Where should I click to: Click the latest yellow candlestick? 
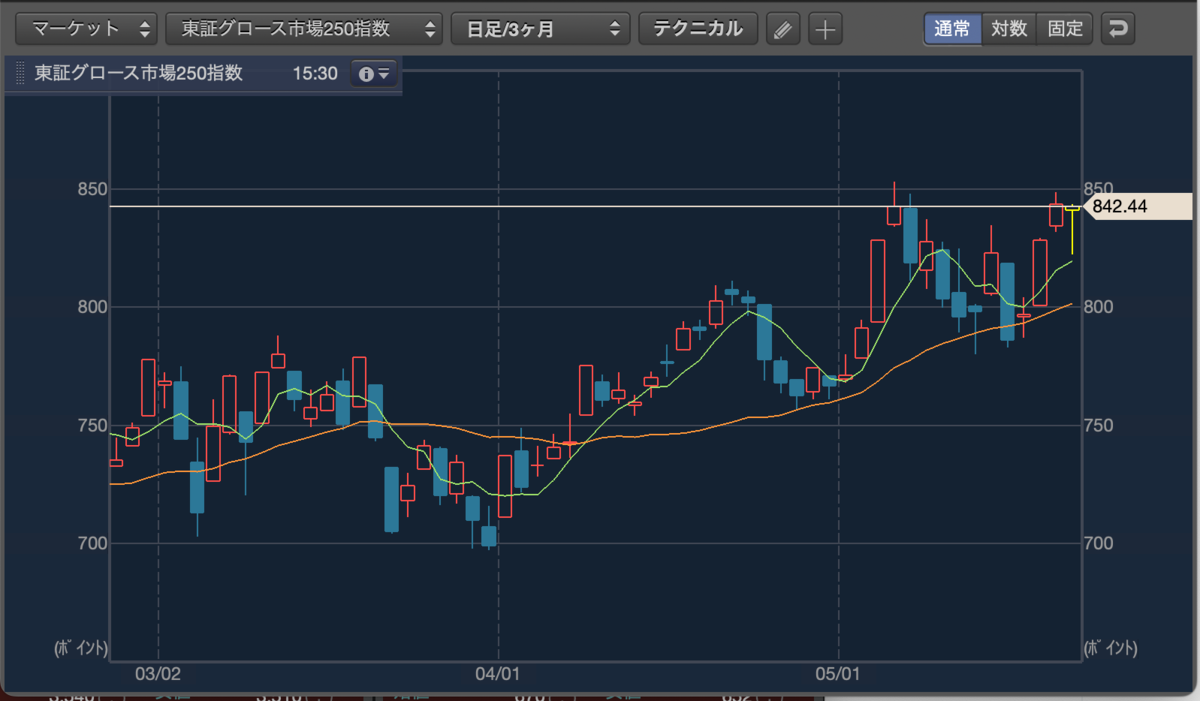[x=1073, y=229]
